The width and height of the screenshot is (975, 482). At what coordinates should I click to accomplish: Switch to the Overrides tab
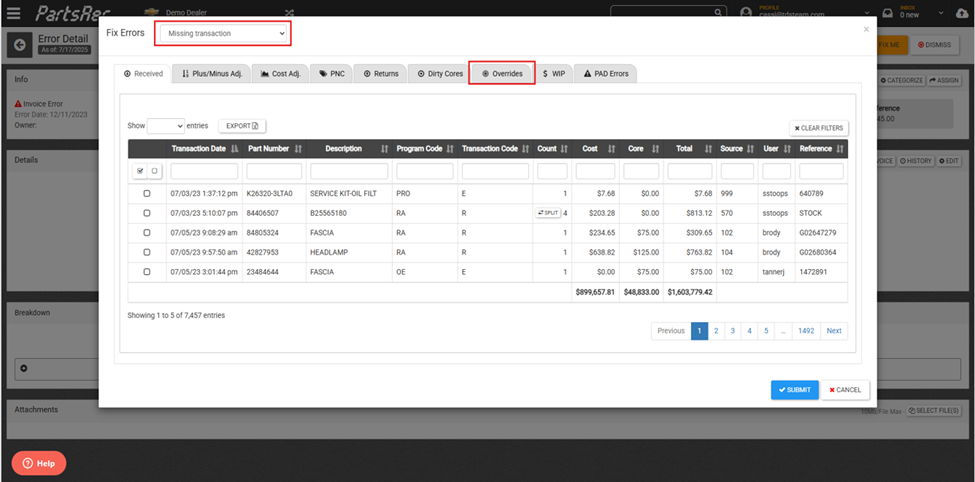[502, 73]
